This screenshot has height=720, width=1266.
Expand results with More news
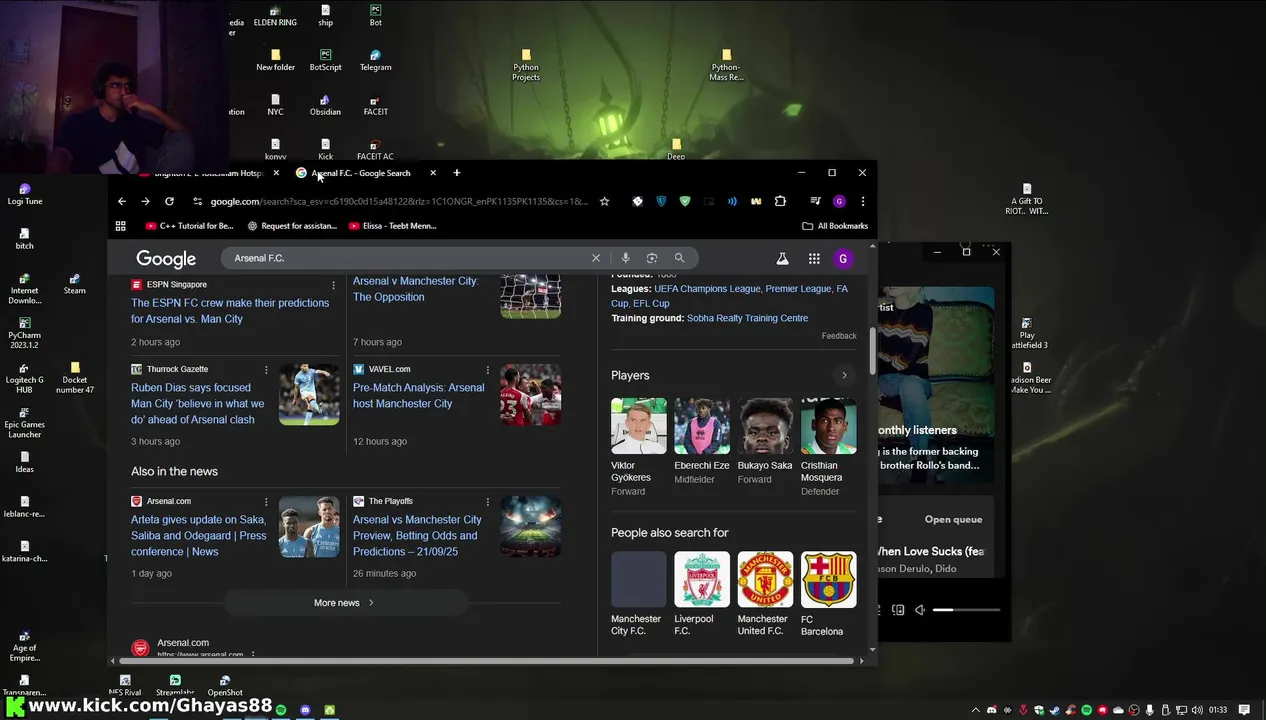345,603
